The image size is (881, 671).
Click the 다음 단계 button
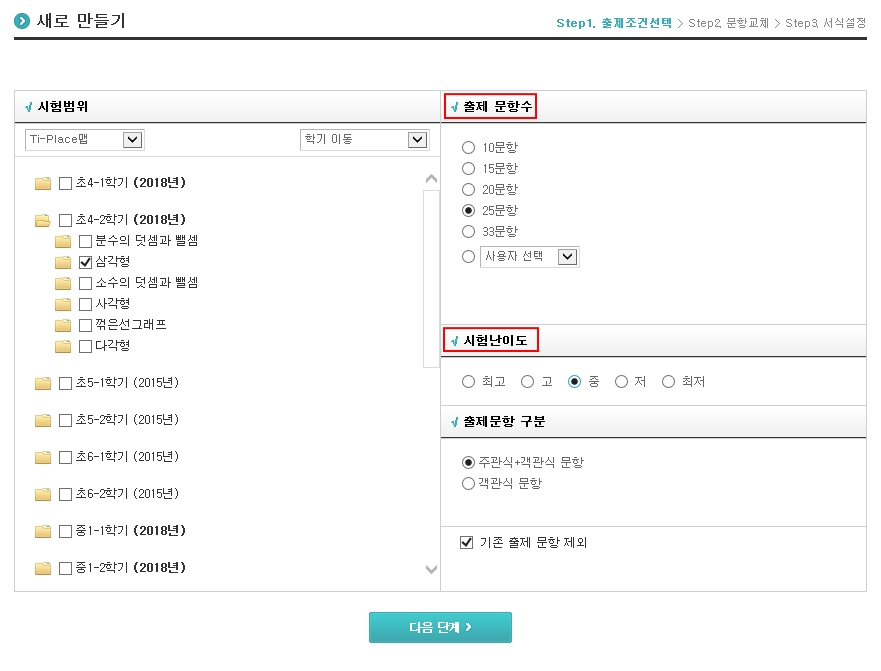(x=440, y=627)
